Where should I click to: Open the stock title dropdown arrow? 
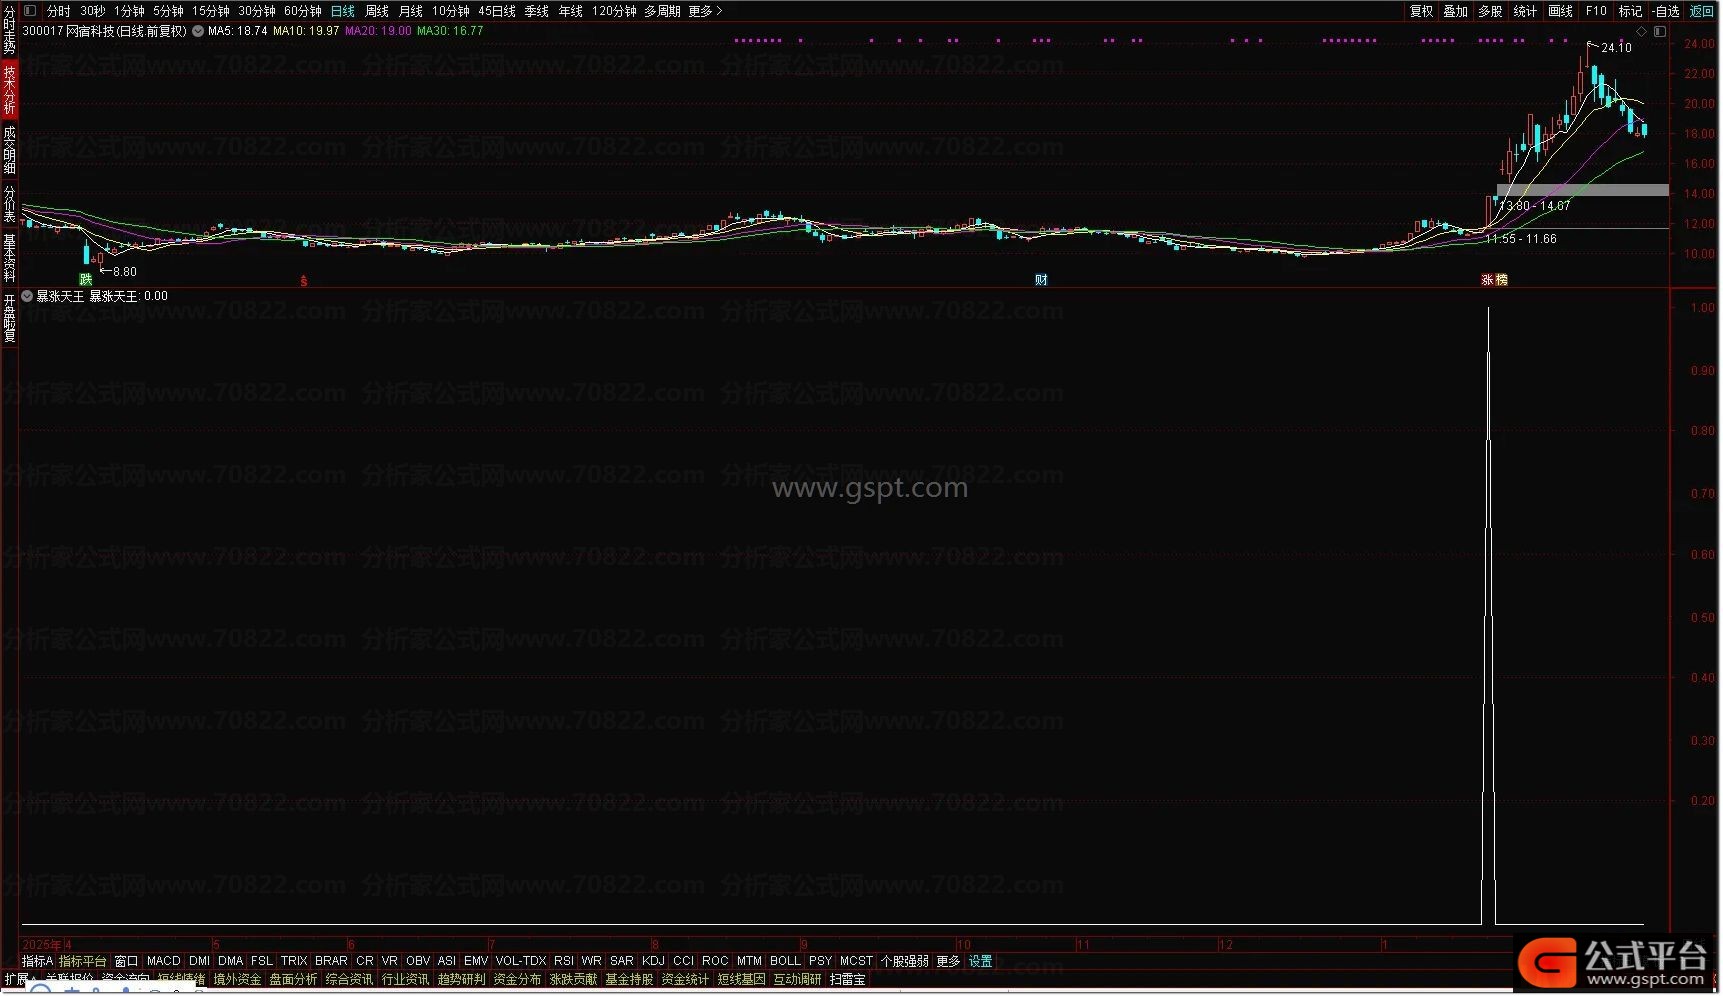coord(198,31)
